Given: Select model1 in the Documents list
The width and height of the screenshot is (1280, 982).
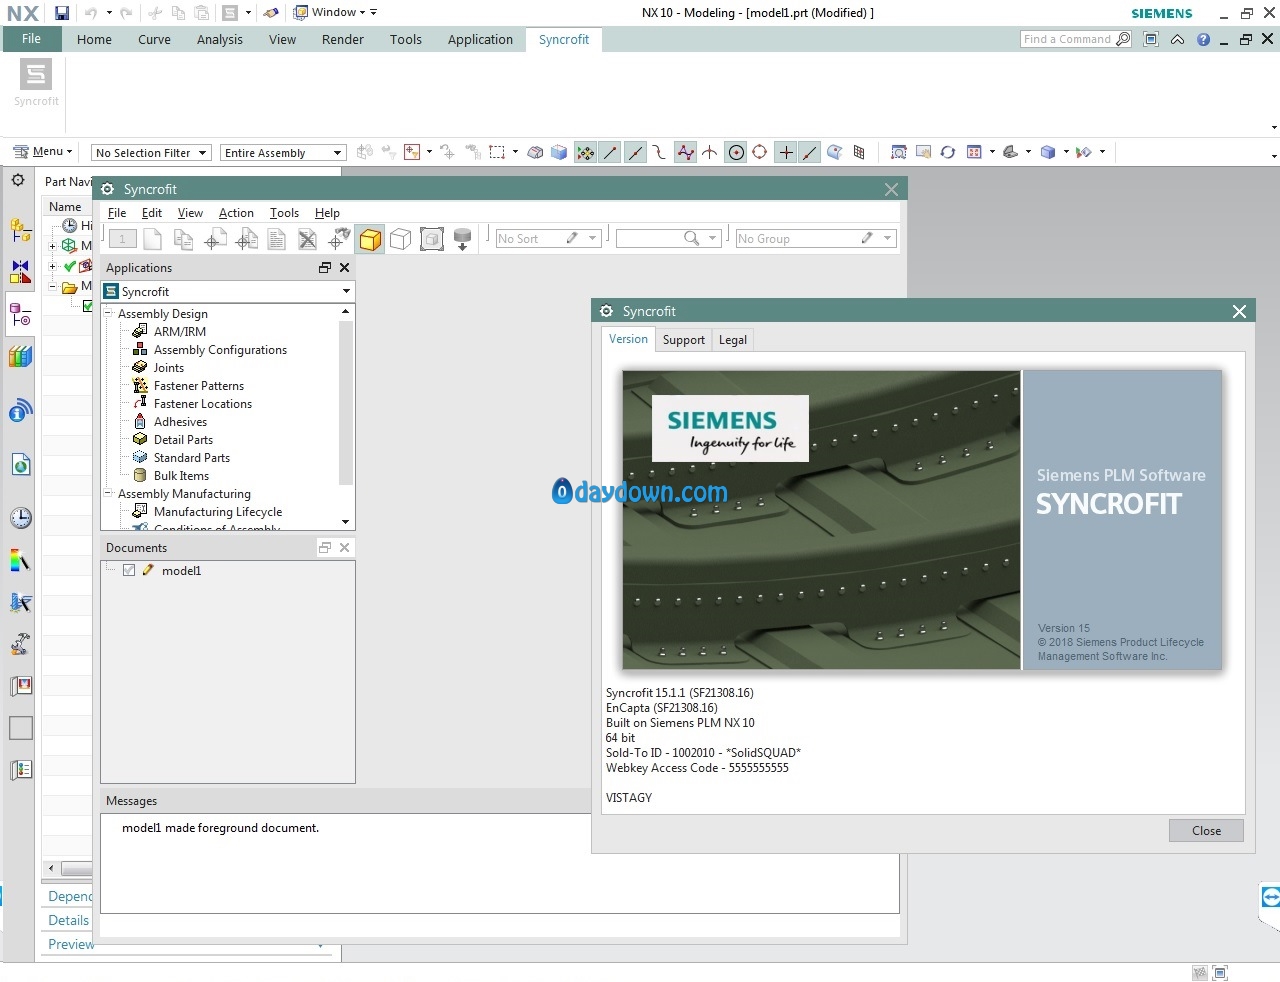Looking at the screenshot, I should 181,571.
